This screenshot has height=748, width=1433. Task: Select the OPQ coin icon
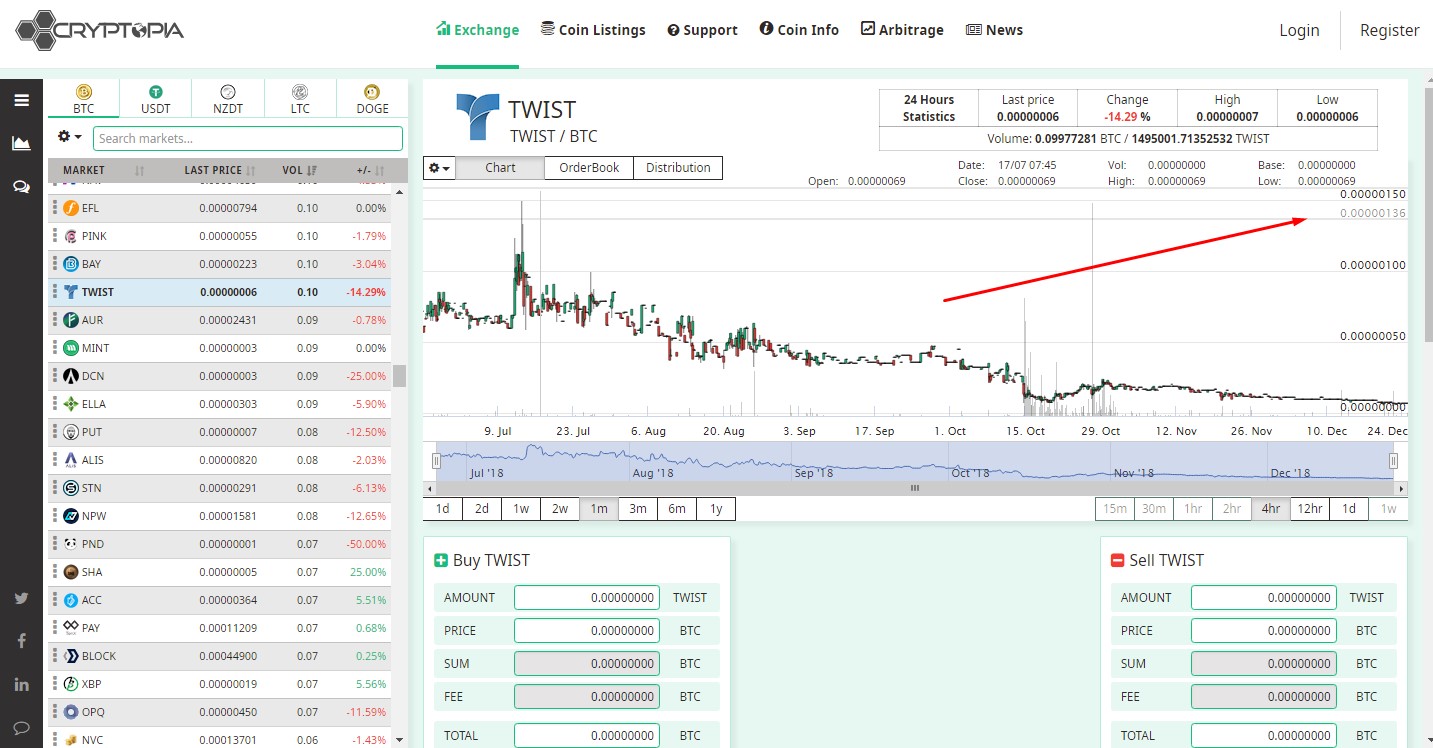[71, 712]
